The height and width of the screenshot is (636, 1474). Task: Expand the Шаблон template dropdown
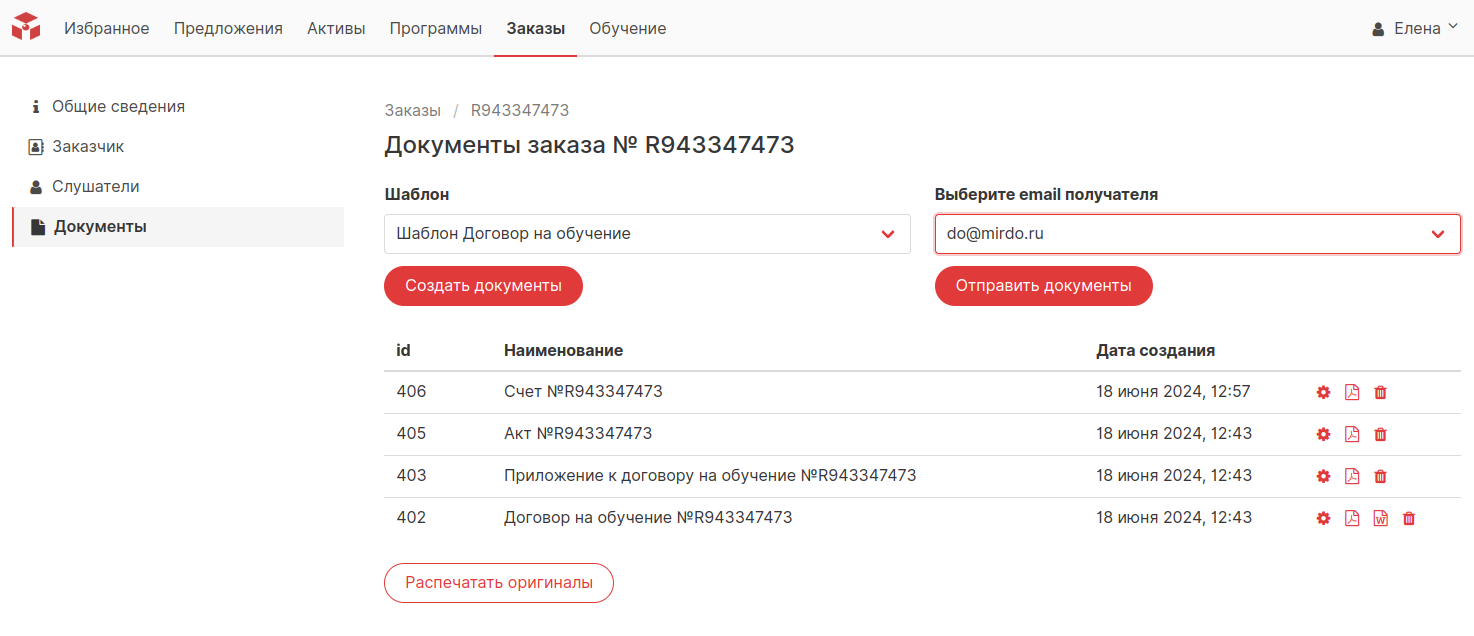click(x=646, y=234)
